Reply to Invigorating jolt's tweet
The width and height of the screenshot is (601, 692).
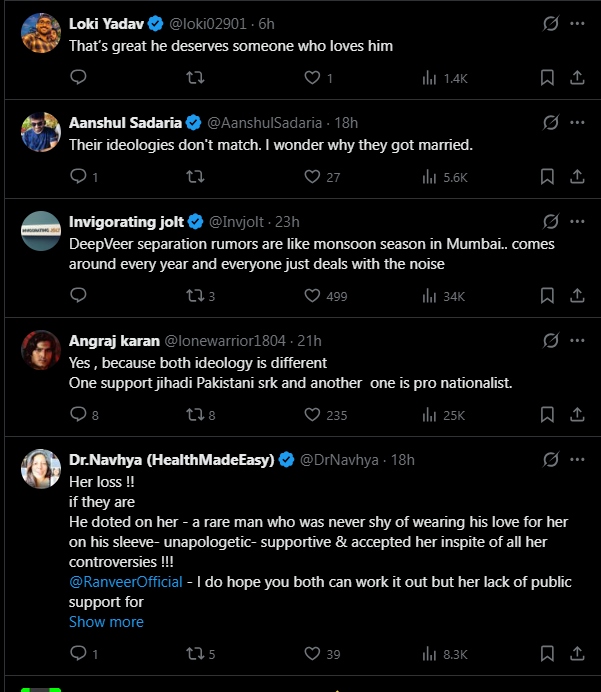79,295
